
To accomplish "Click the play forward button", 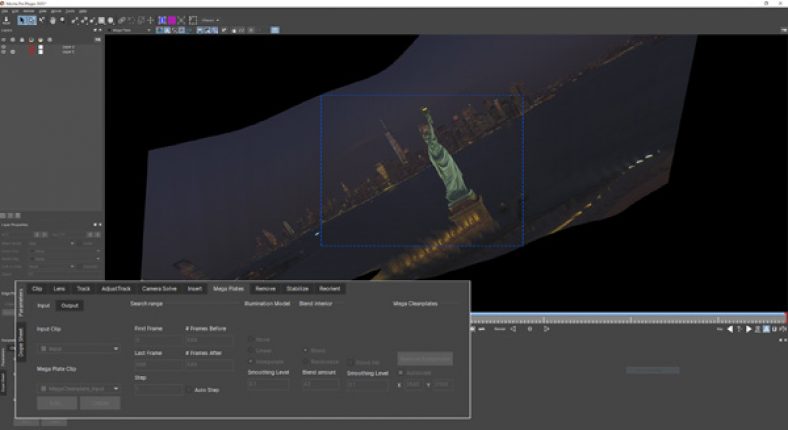I will 749,328.
